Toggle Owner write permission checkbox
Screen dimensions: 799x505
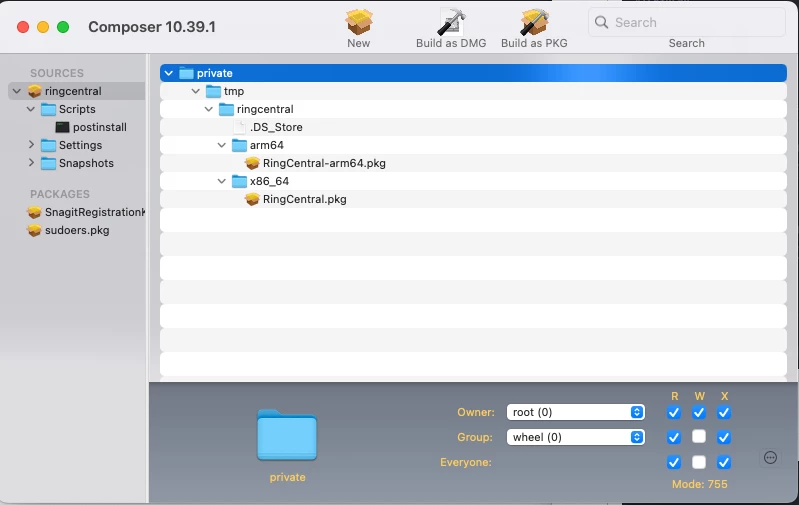[699, 412]
